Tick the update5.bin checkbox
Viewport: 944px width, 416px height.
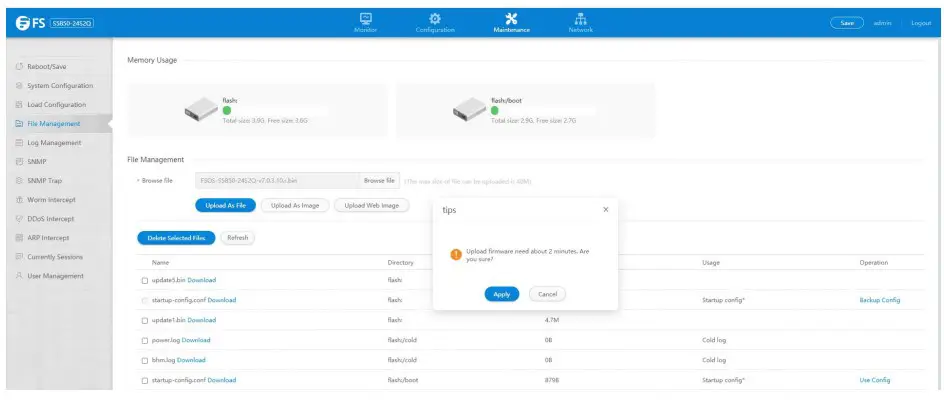[x=144, y=281]
